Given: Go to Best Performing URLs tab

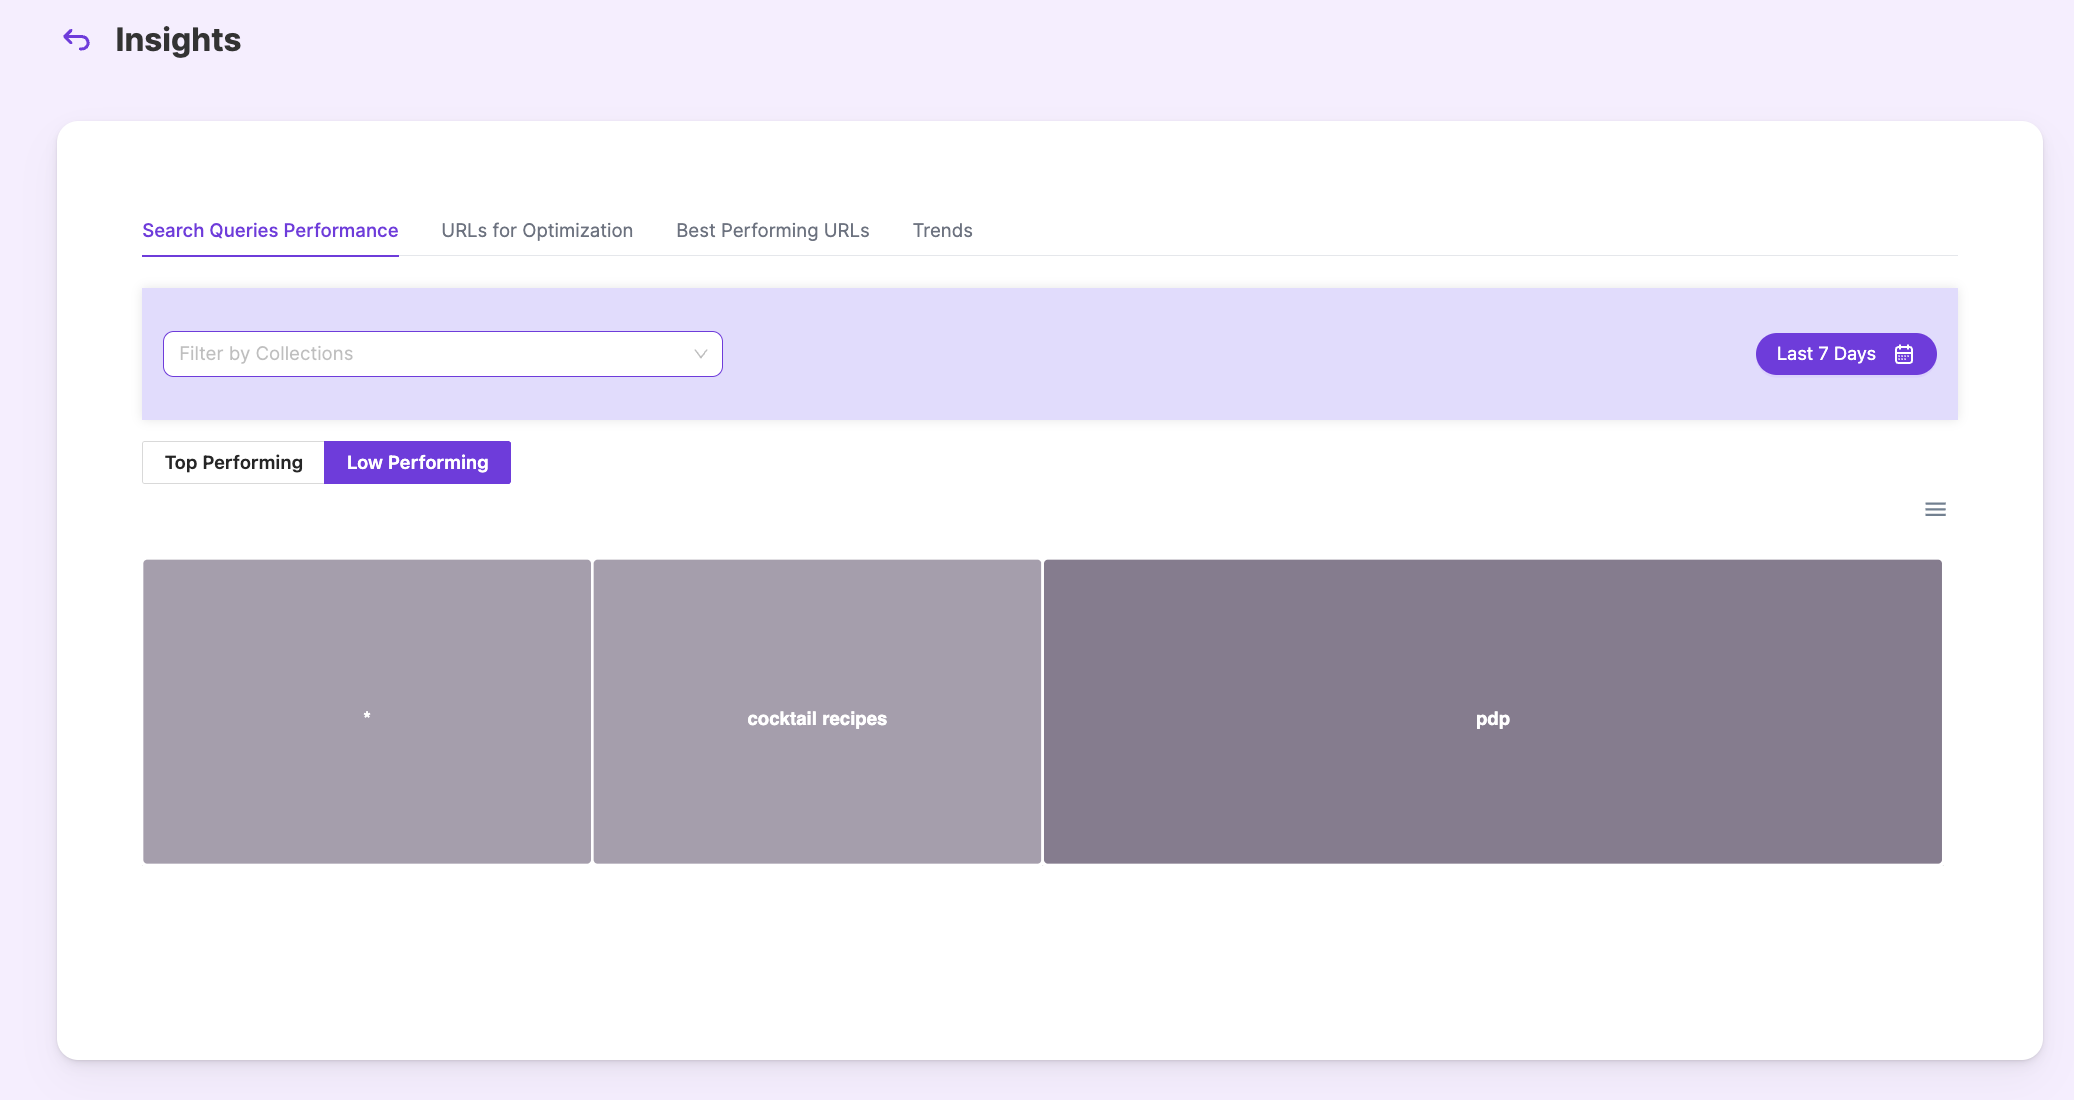Looking at the screenshot, I should click(772, 231).
